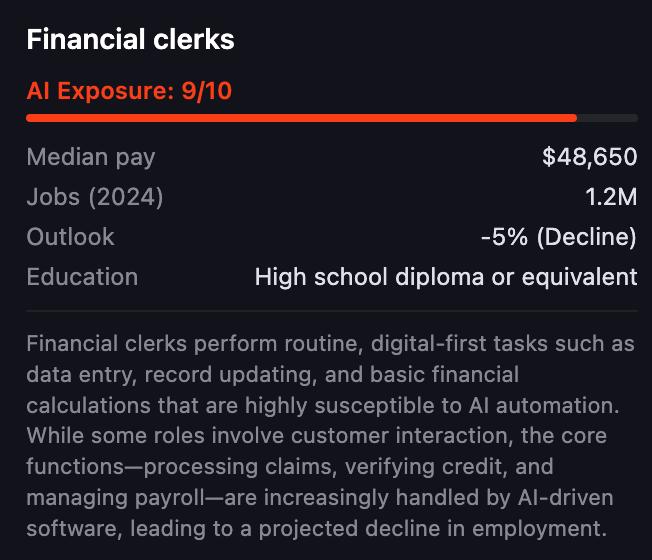The width and height of the screenshot is (652, 560).
Task: Click the -5% (Decline) outlook value
Action: [558, 237]
